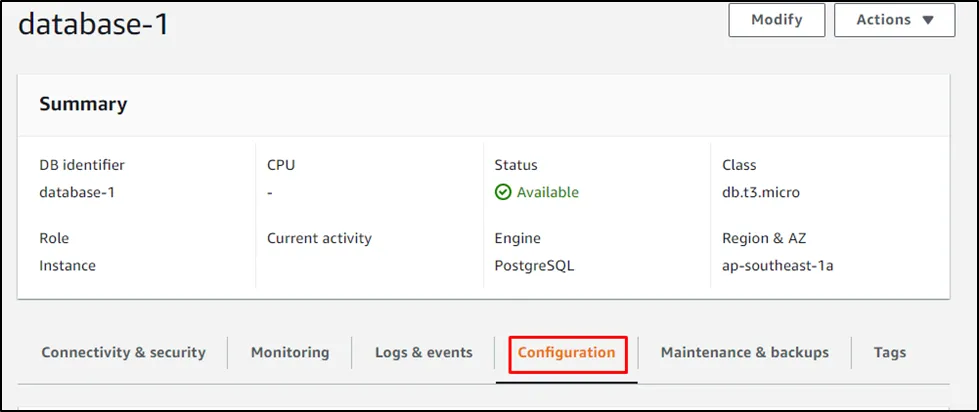
Task: Select the PostgreSQL engine value
Action: (536, 266)
